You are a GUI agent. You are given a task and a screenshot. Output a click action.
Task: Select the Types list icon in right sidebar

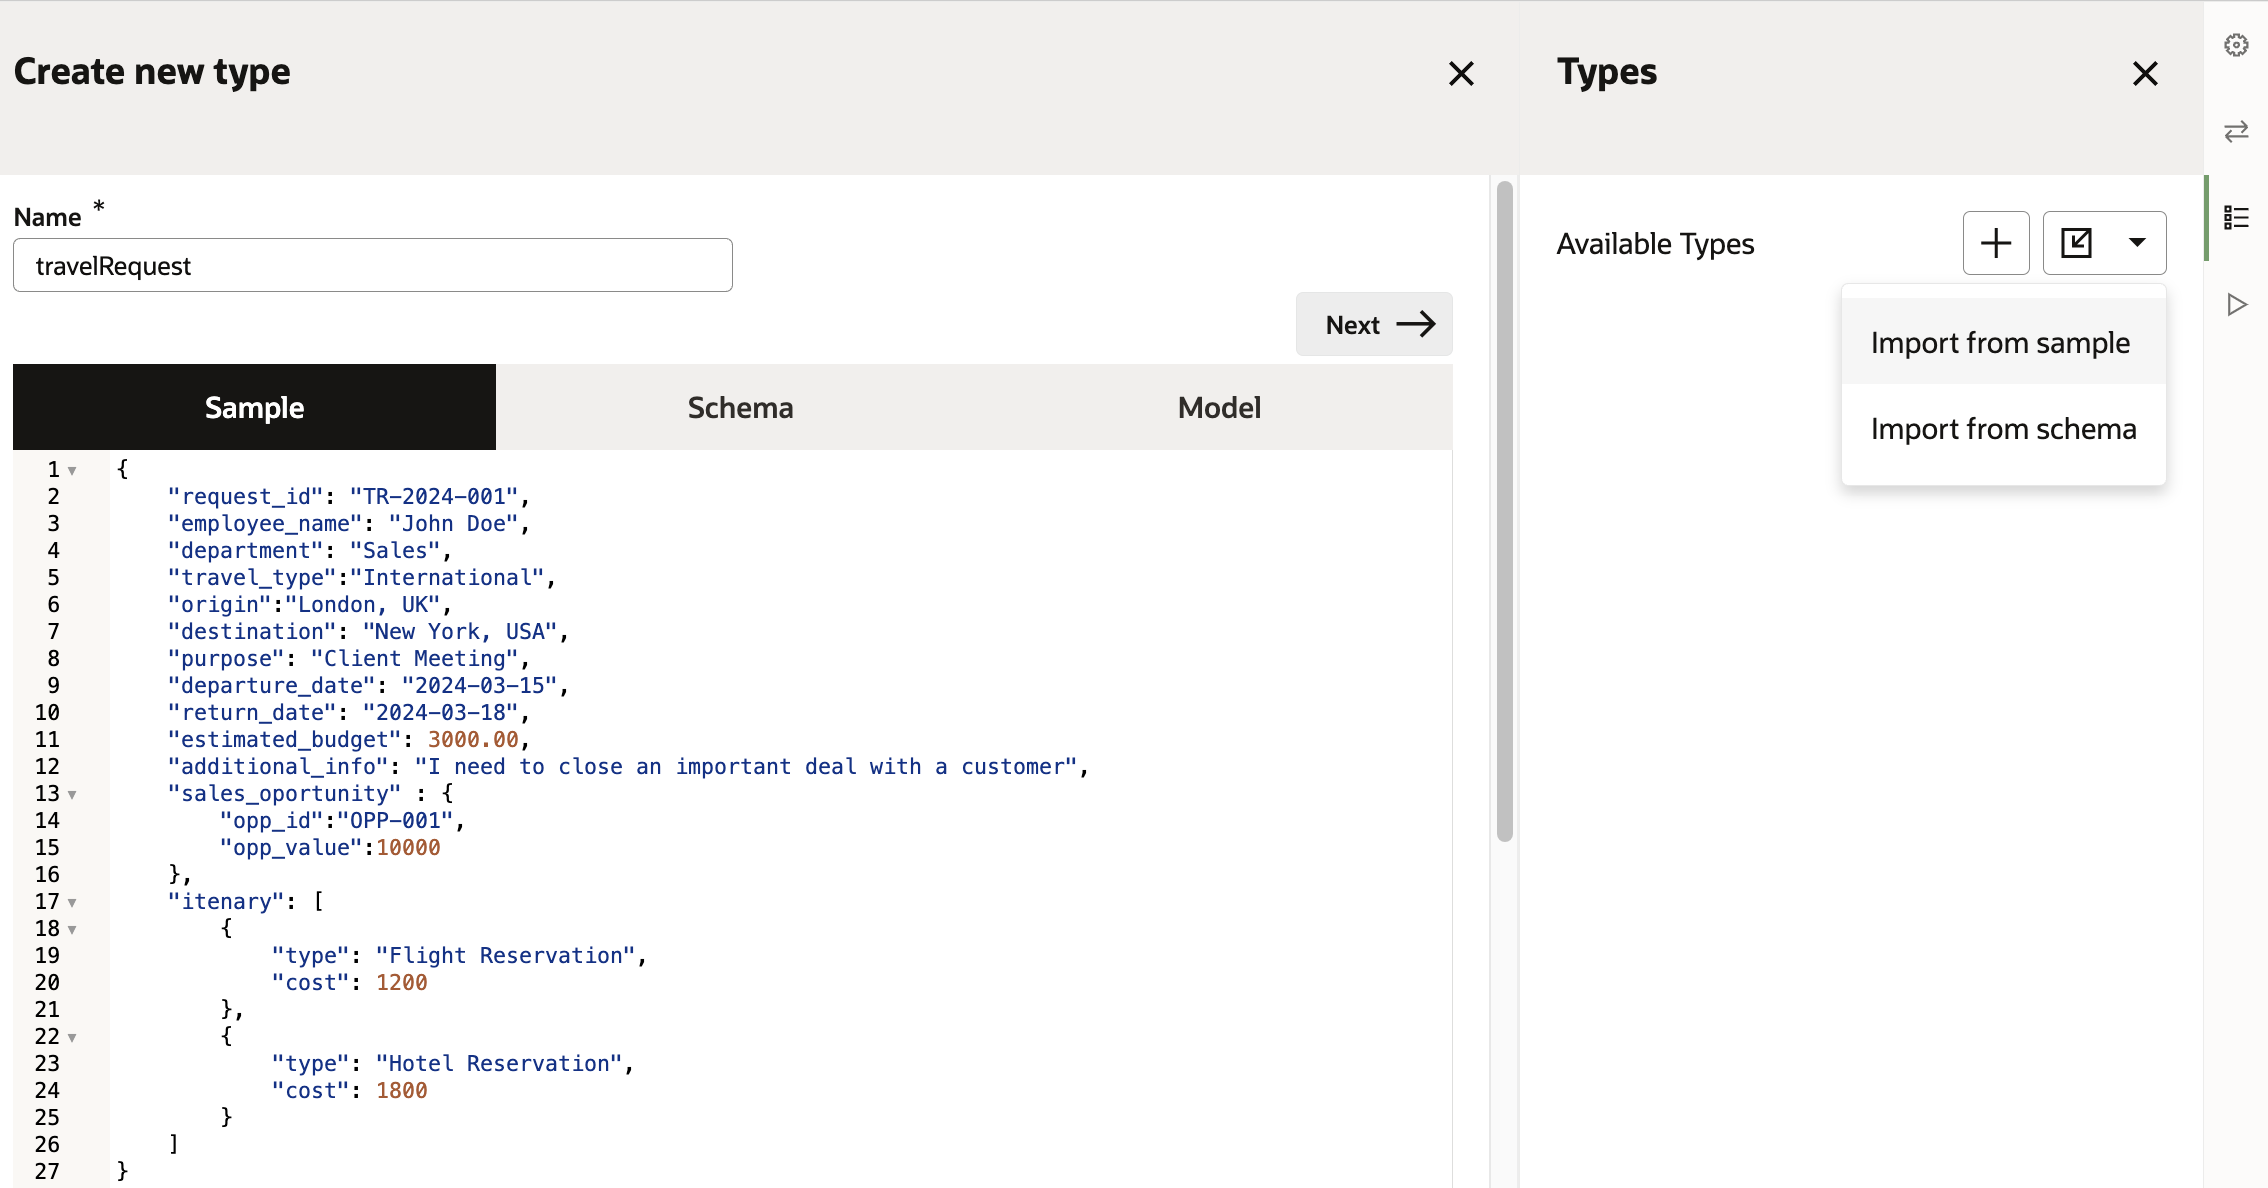click(2237, 217)
